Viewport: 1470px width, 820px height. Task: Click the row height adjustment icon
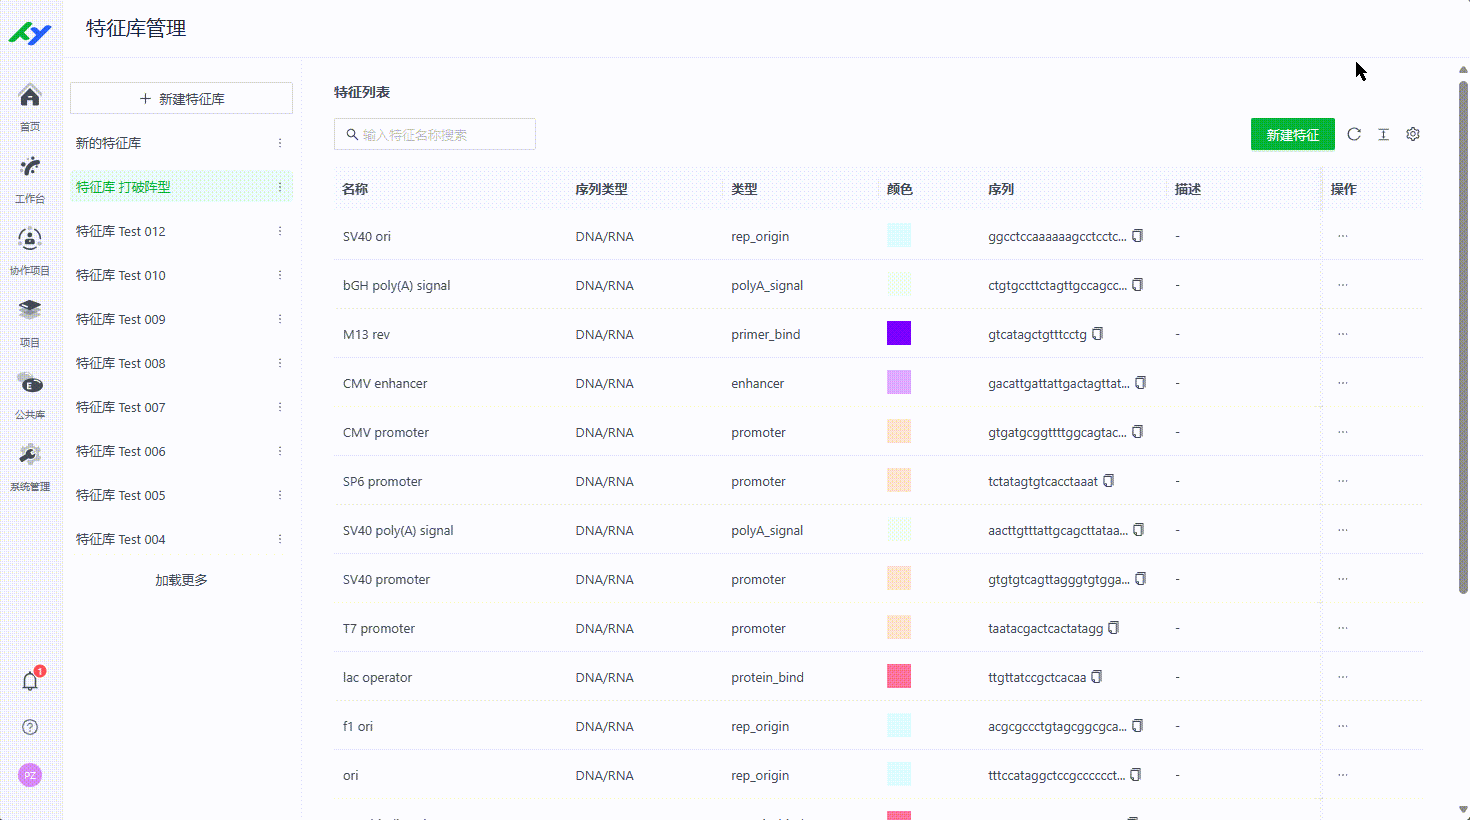[x=1383, y=133]
